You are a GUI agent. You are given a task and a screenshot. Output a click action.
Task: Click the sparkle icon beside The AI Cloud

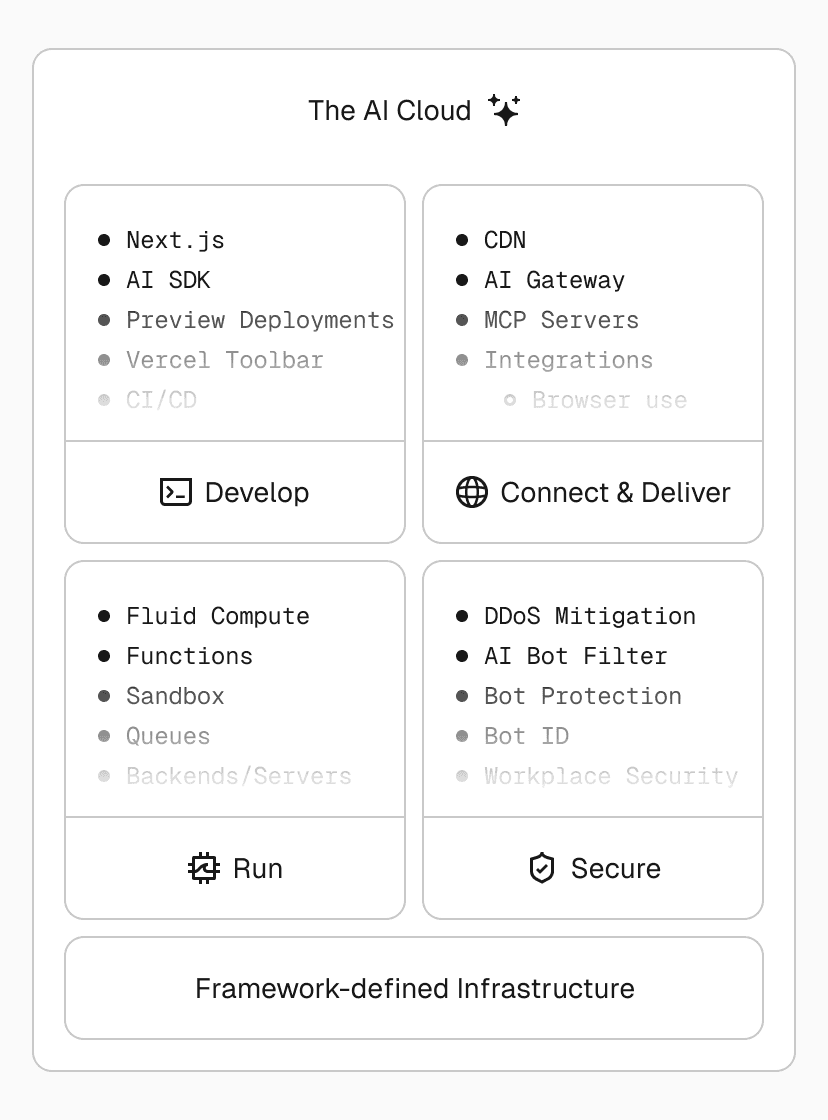[505, 110]
